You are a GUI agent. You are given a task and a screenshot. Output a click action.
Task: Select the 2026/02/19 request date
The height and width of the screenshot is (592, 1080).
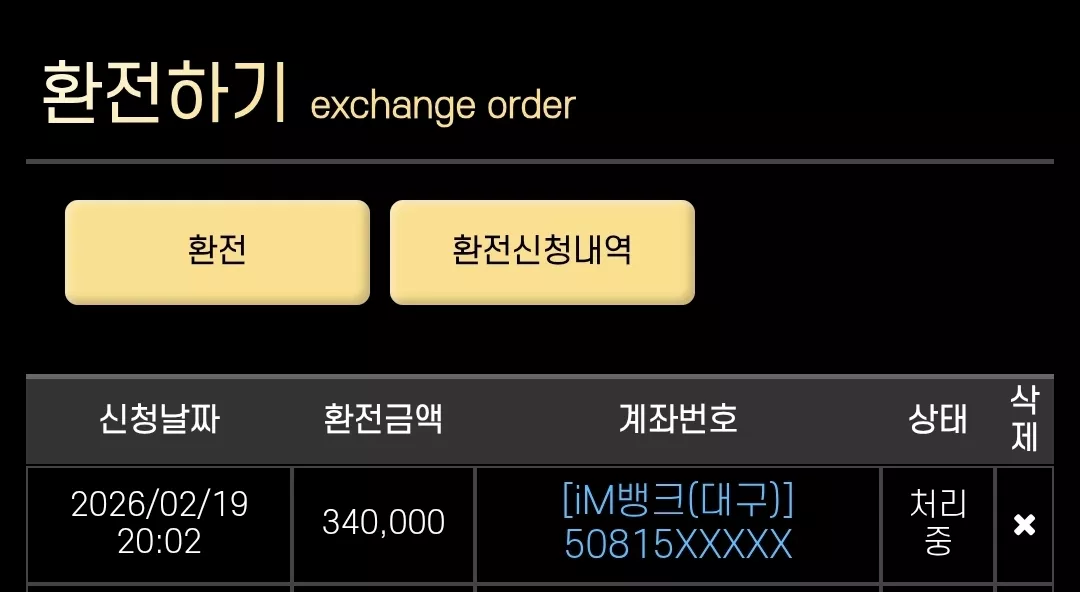pyautogui.click(x=159, y=504)
